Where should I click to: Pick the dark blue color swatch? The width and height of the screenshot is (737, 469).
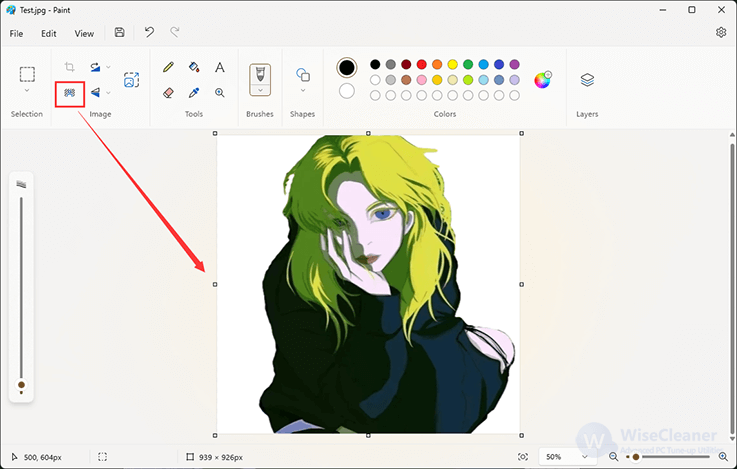click(x=499, y=64)
